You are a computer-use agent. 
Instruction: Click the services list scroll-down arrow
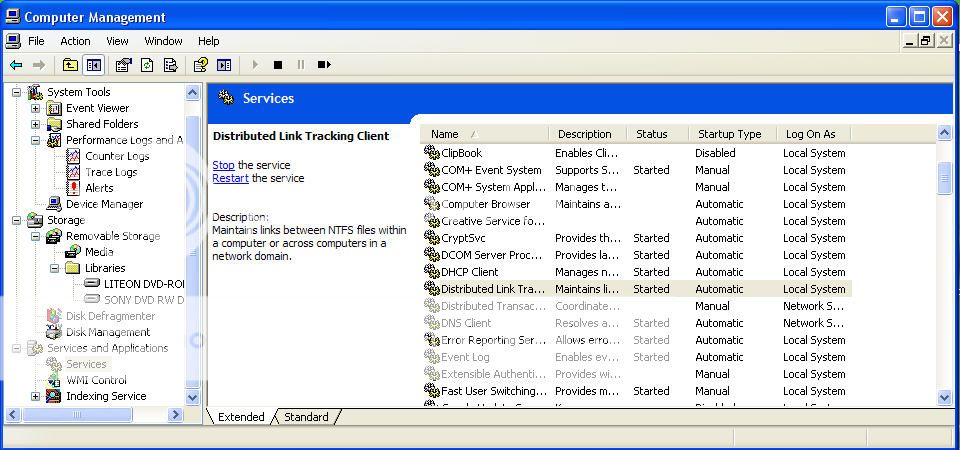click(944, 398)
